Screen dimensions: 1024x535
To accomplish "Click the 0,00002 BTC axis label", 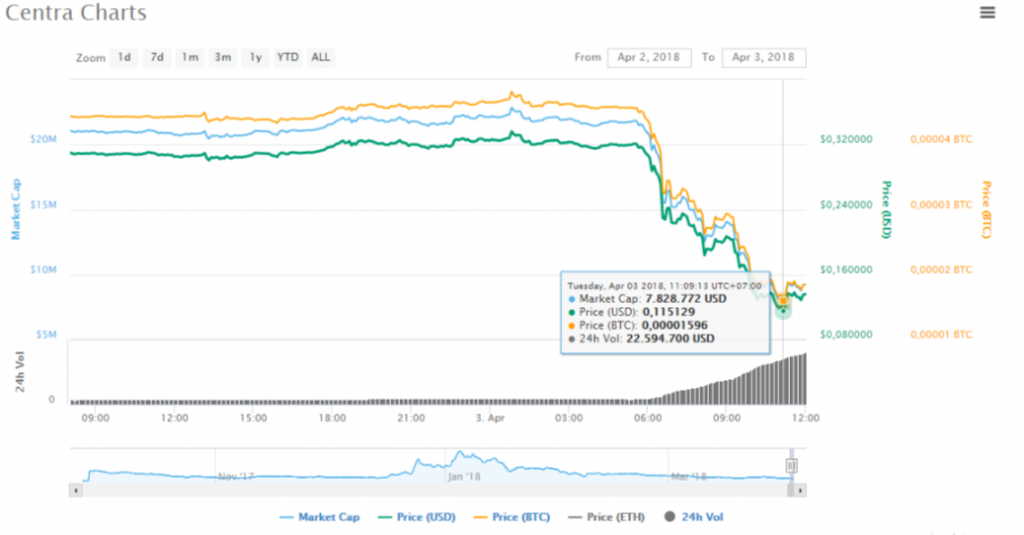I will click(941, 269).
